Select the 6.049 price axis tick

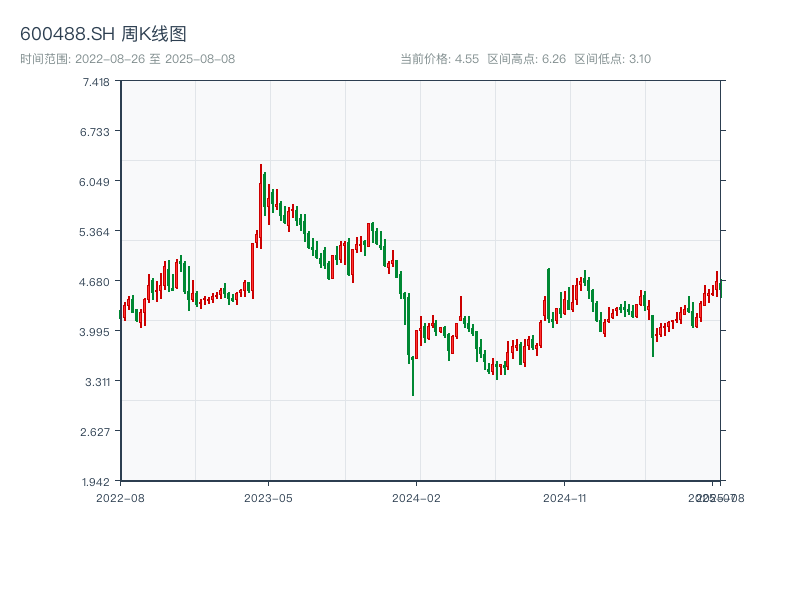(95, 181)
